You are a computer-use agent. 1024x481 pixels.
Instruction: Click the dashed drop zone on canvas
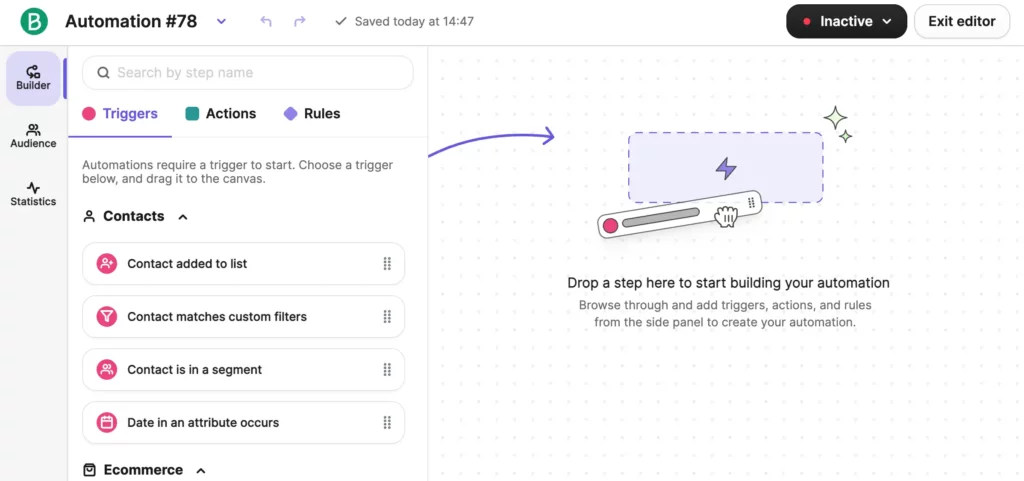(x=725, y=167)
